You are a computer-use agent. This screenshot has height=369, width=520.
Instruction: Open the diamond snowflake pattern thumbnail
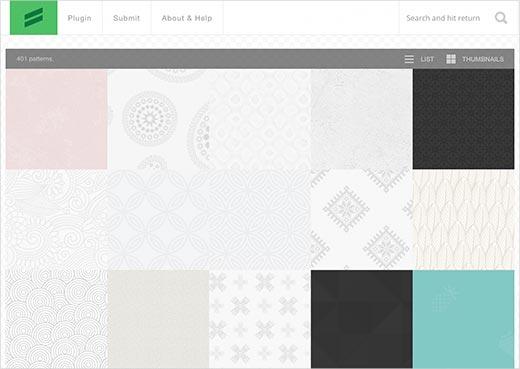(362, 220)
